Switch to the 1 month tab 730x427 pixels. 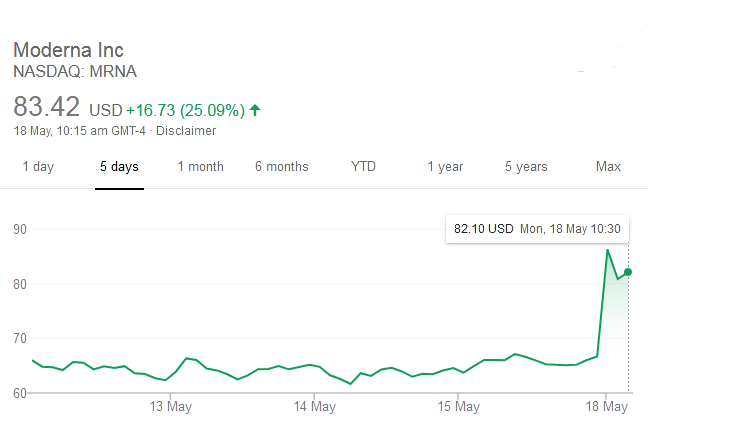click(200, 167)
